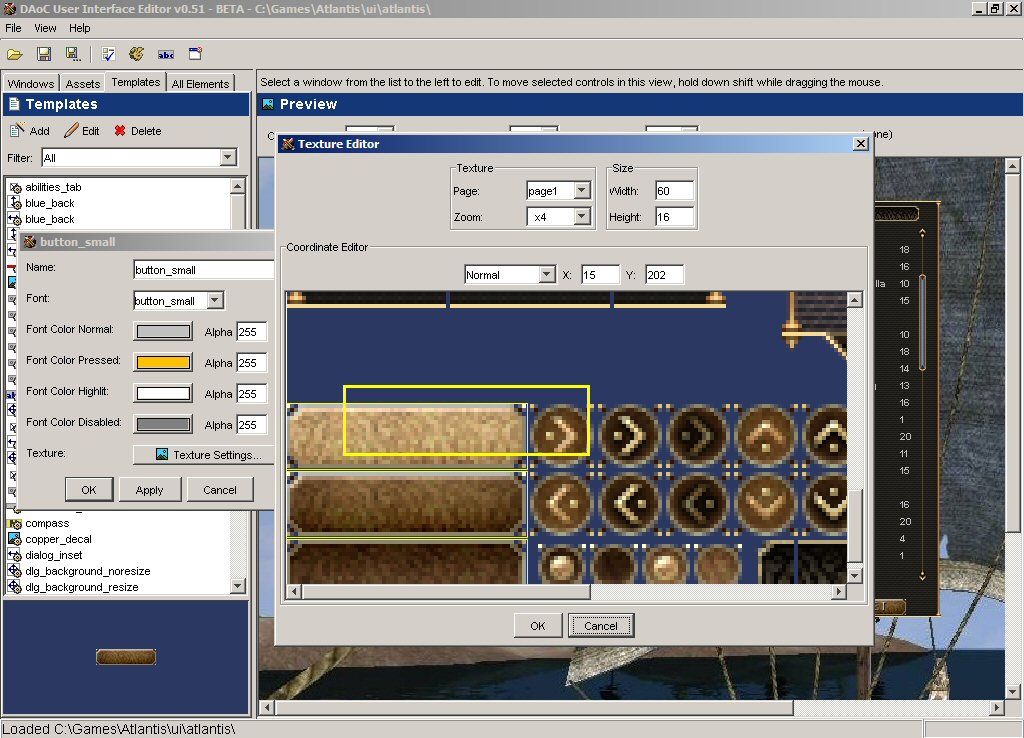Click the Font Color Normal swatch
1024x738 pixels.
coord(163,331)
